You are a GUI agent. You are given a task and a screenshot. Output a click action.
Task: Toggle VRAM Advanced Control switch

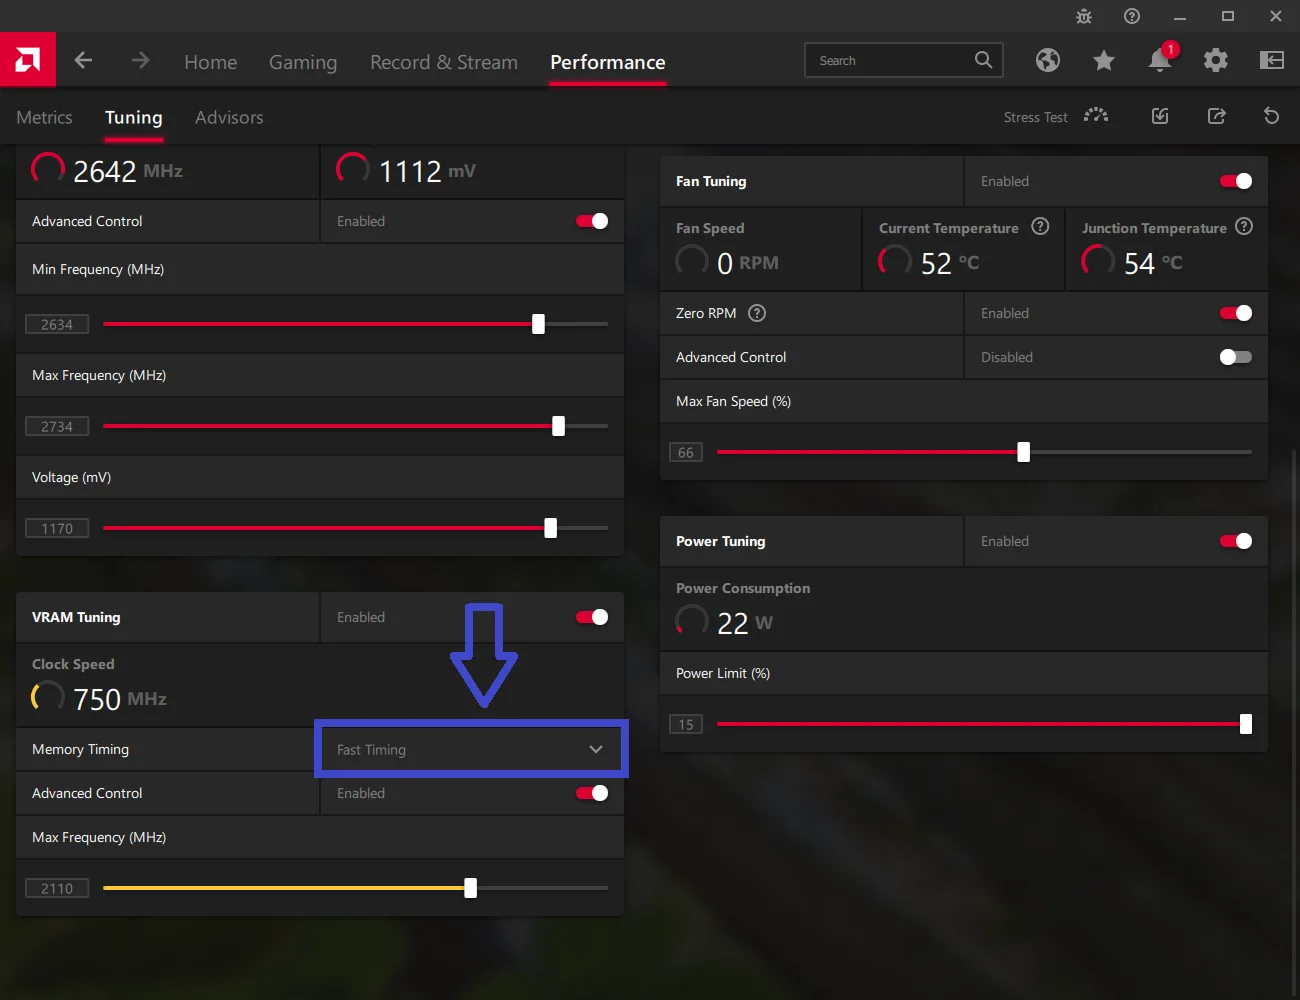[x=592, y=793]
